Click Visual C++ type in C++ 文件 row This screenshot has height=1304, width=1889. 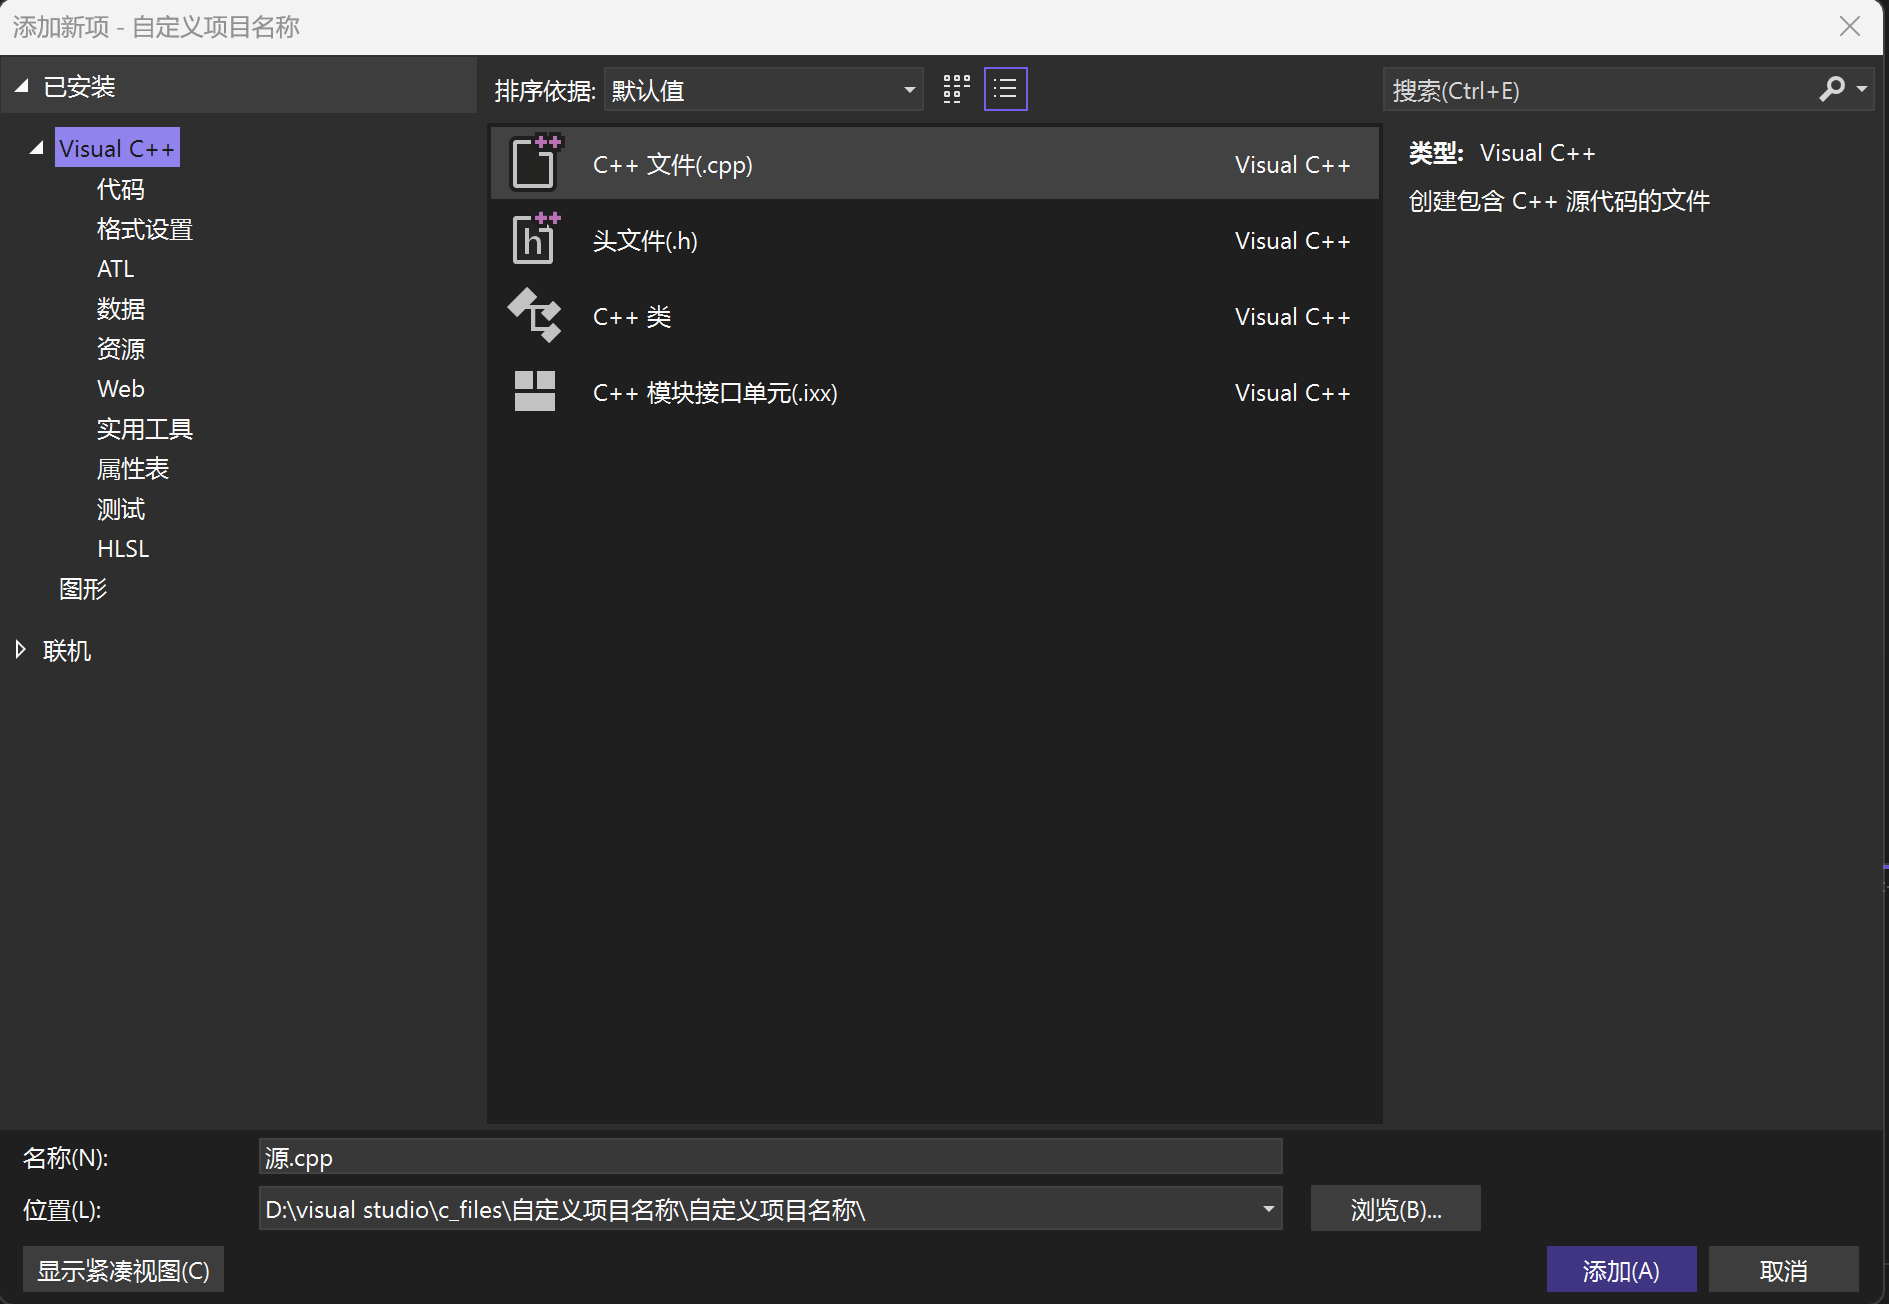1292,165
